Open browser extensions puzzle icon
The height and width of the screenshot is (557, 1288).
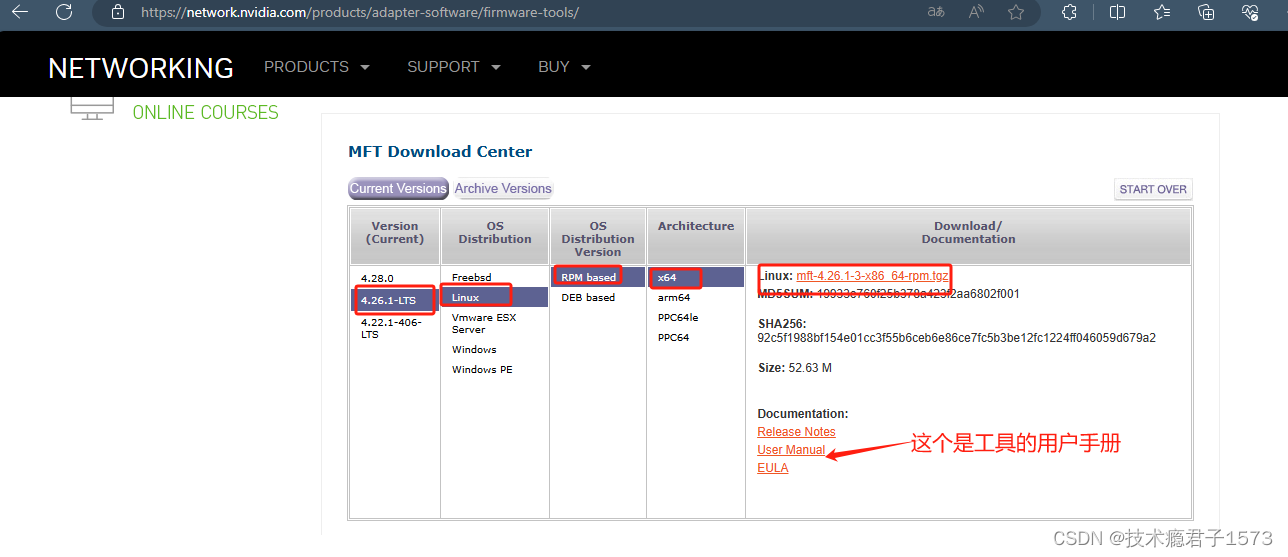click(1069, 13)
